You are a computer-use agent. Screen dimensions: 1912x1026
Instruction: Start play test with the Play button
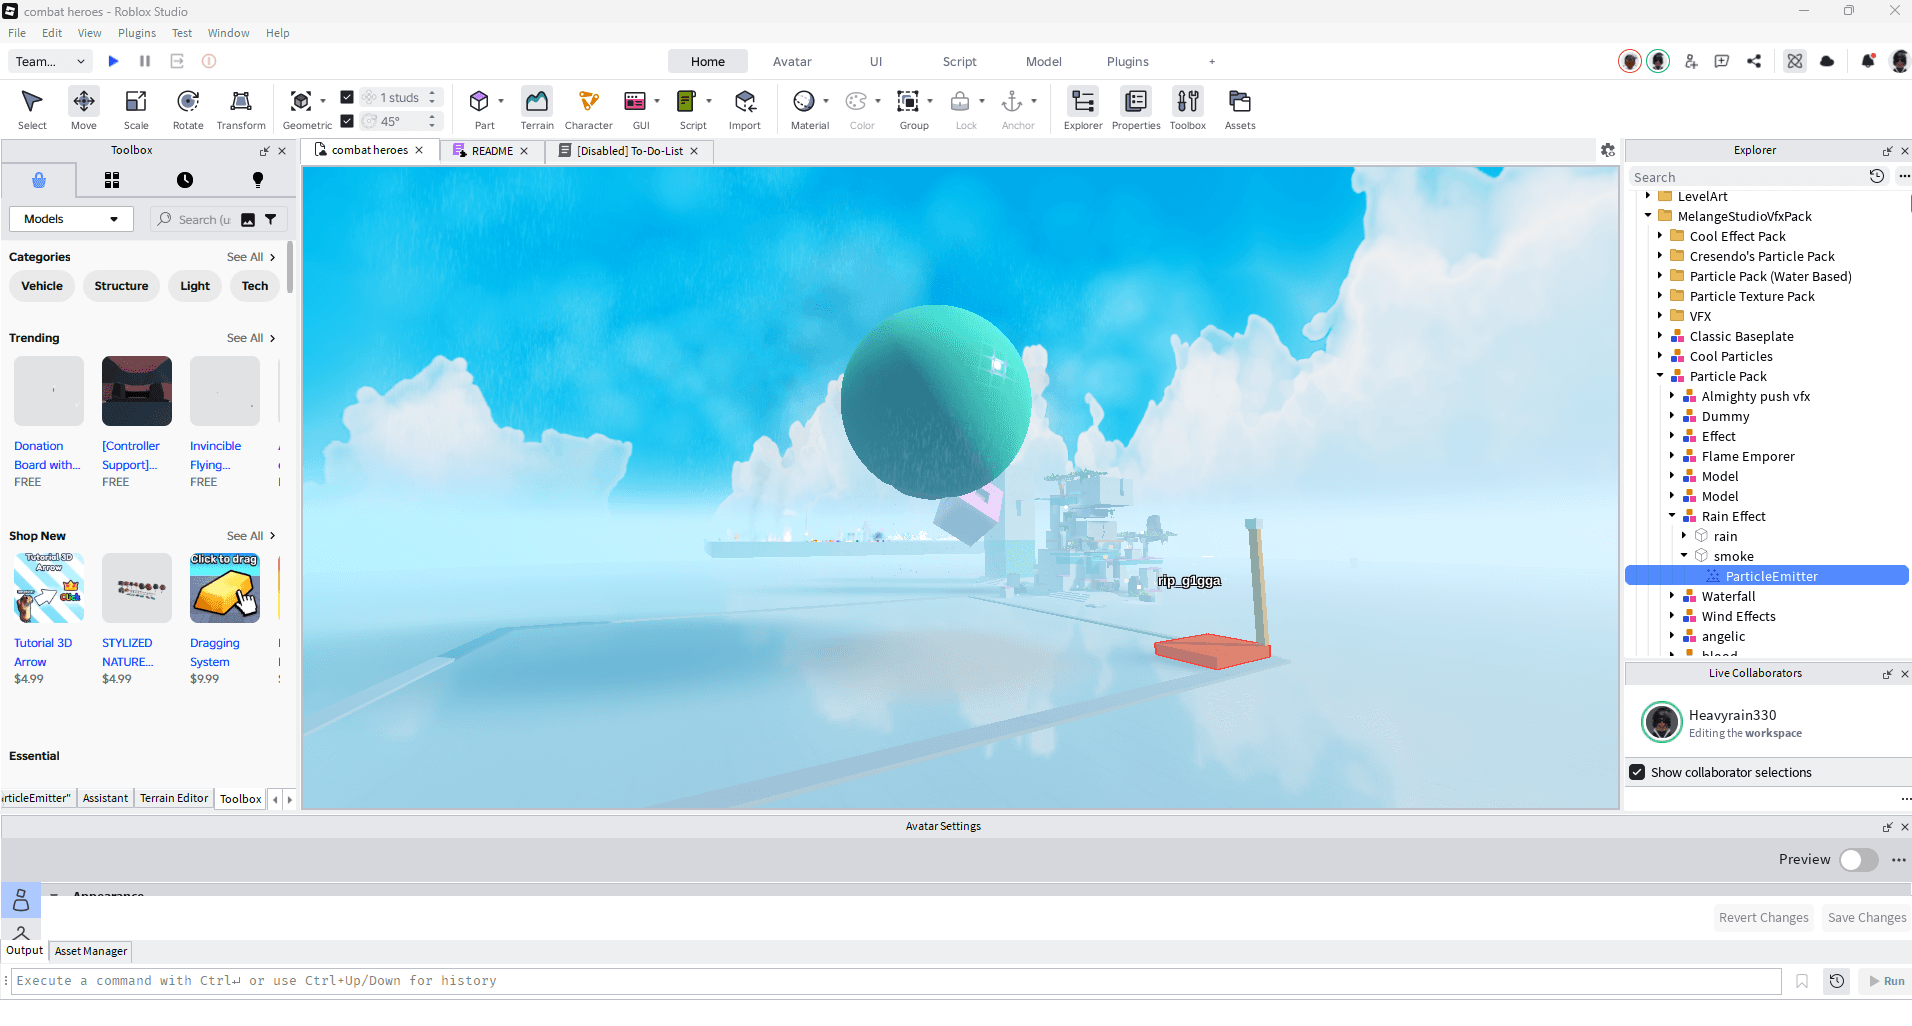coord(113,61)
